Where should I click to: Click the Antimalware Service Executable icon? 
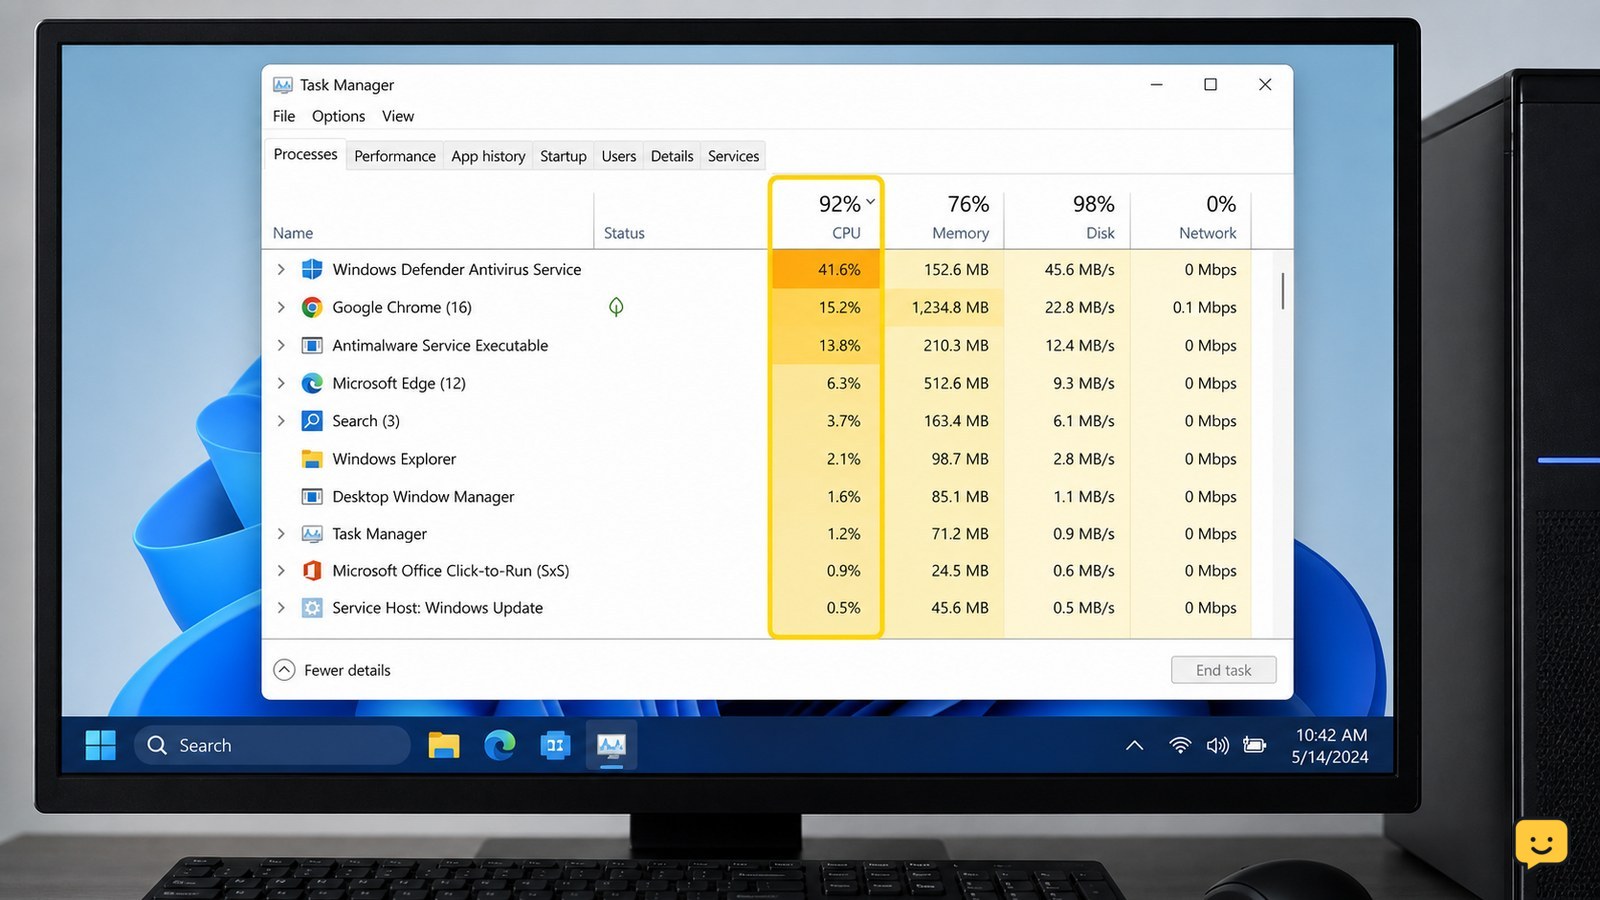(312, 345)
